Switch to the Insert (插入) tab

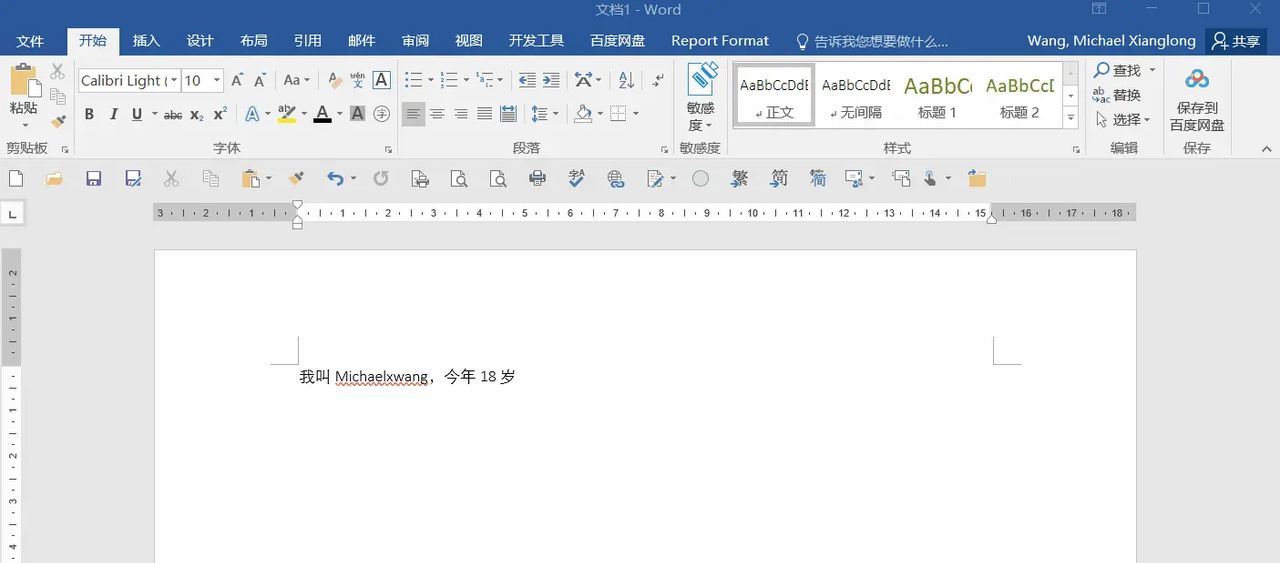coord(146,41)
